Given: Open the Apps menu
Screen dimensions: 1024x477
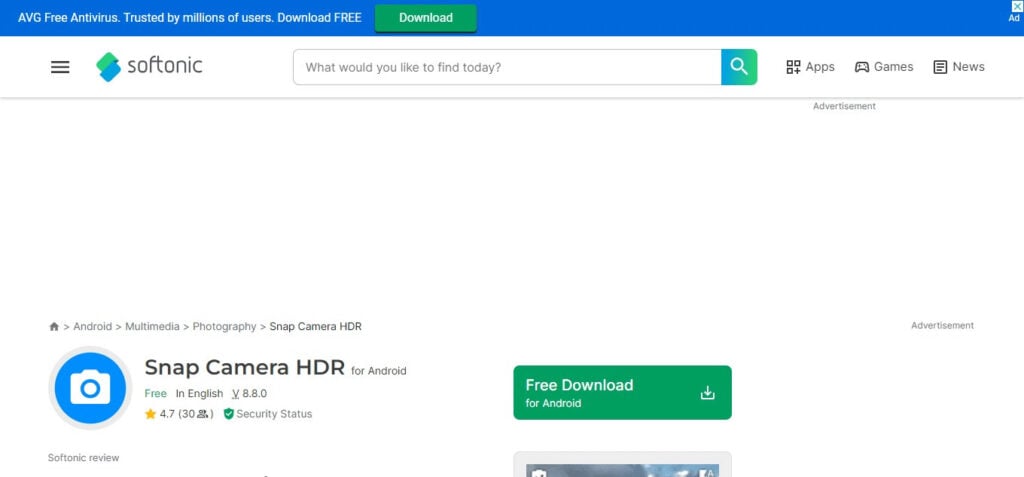Looking at the screenshot, I should tap(810, 67).
